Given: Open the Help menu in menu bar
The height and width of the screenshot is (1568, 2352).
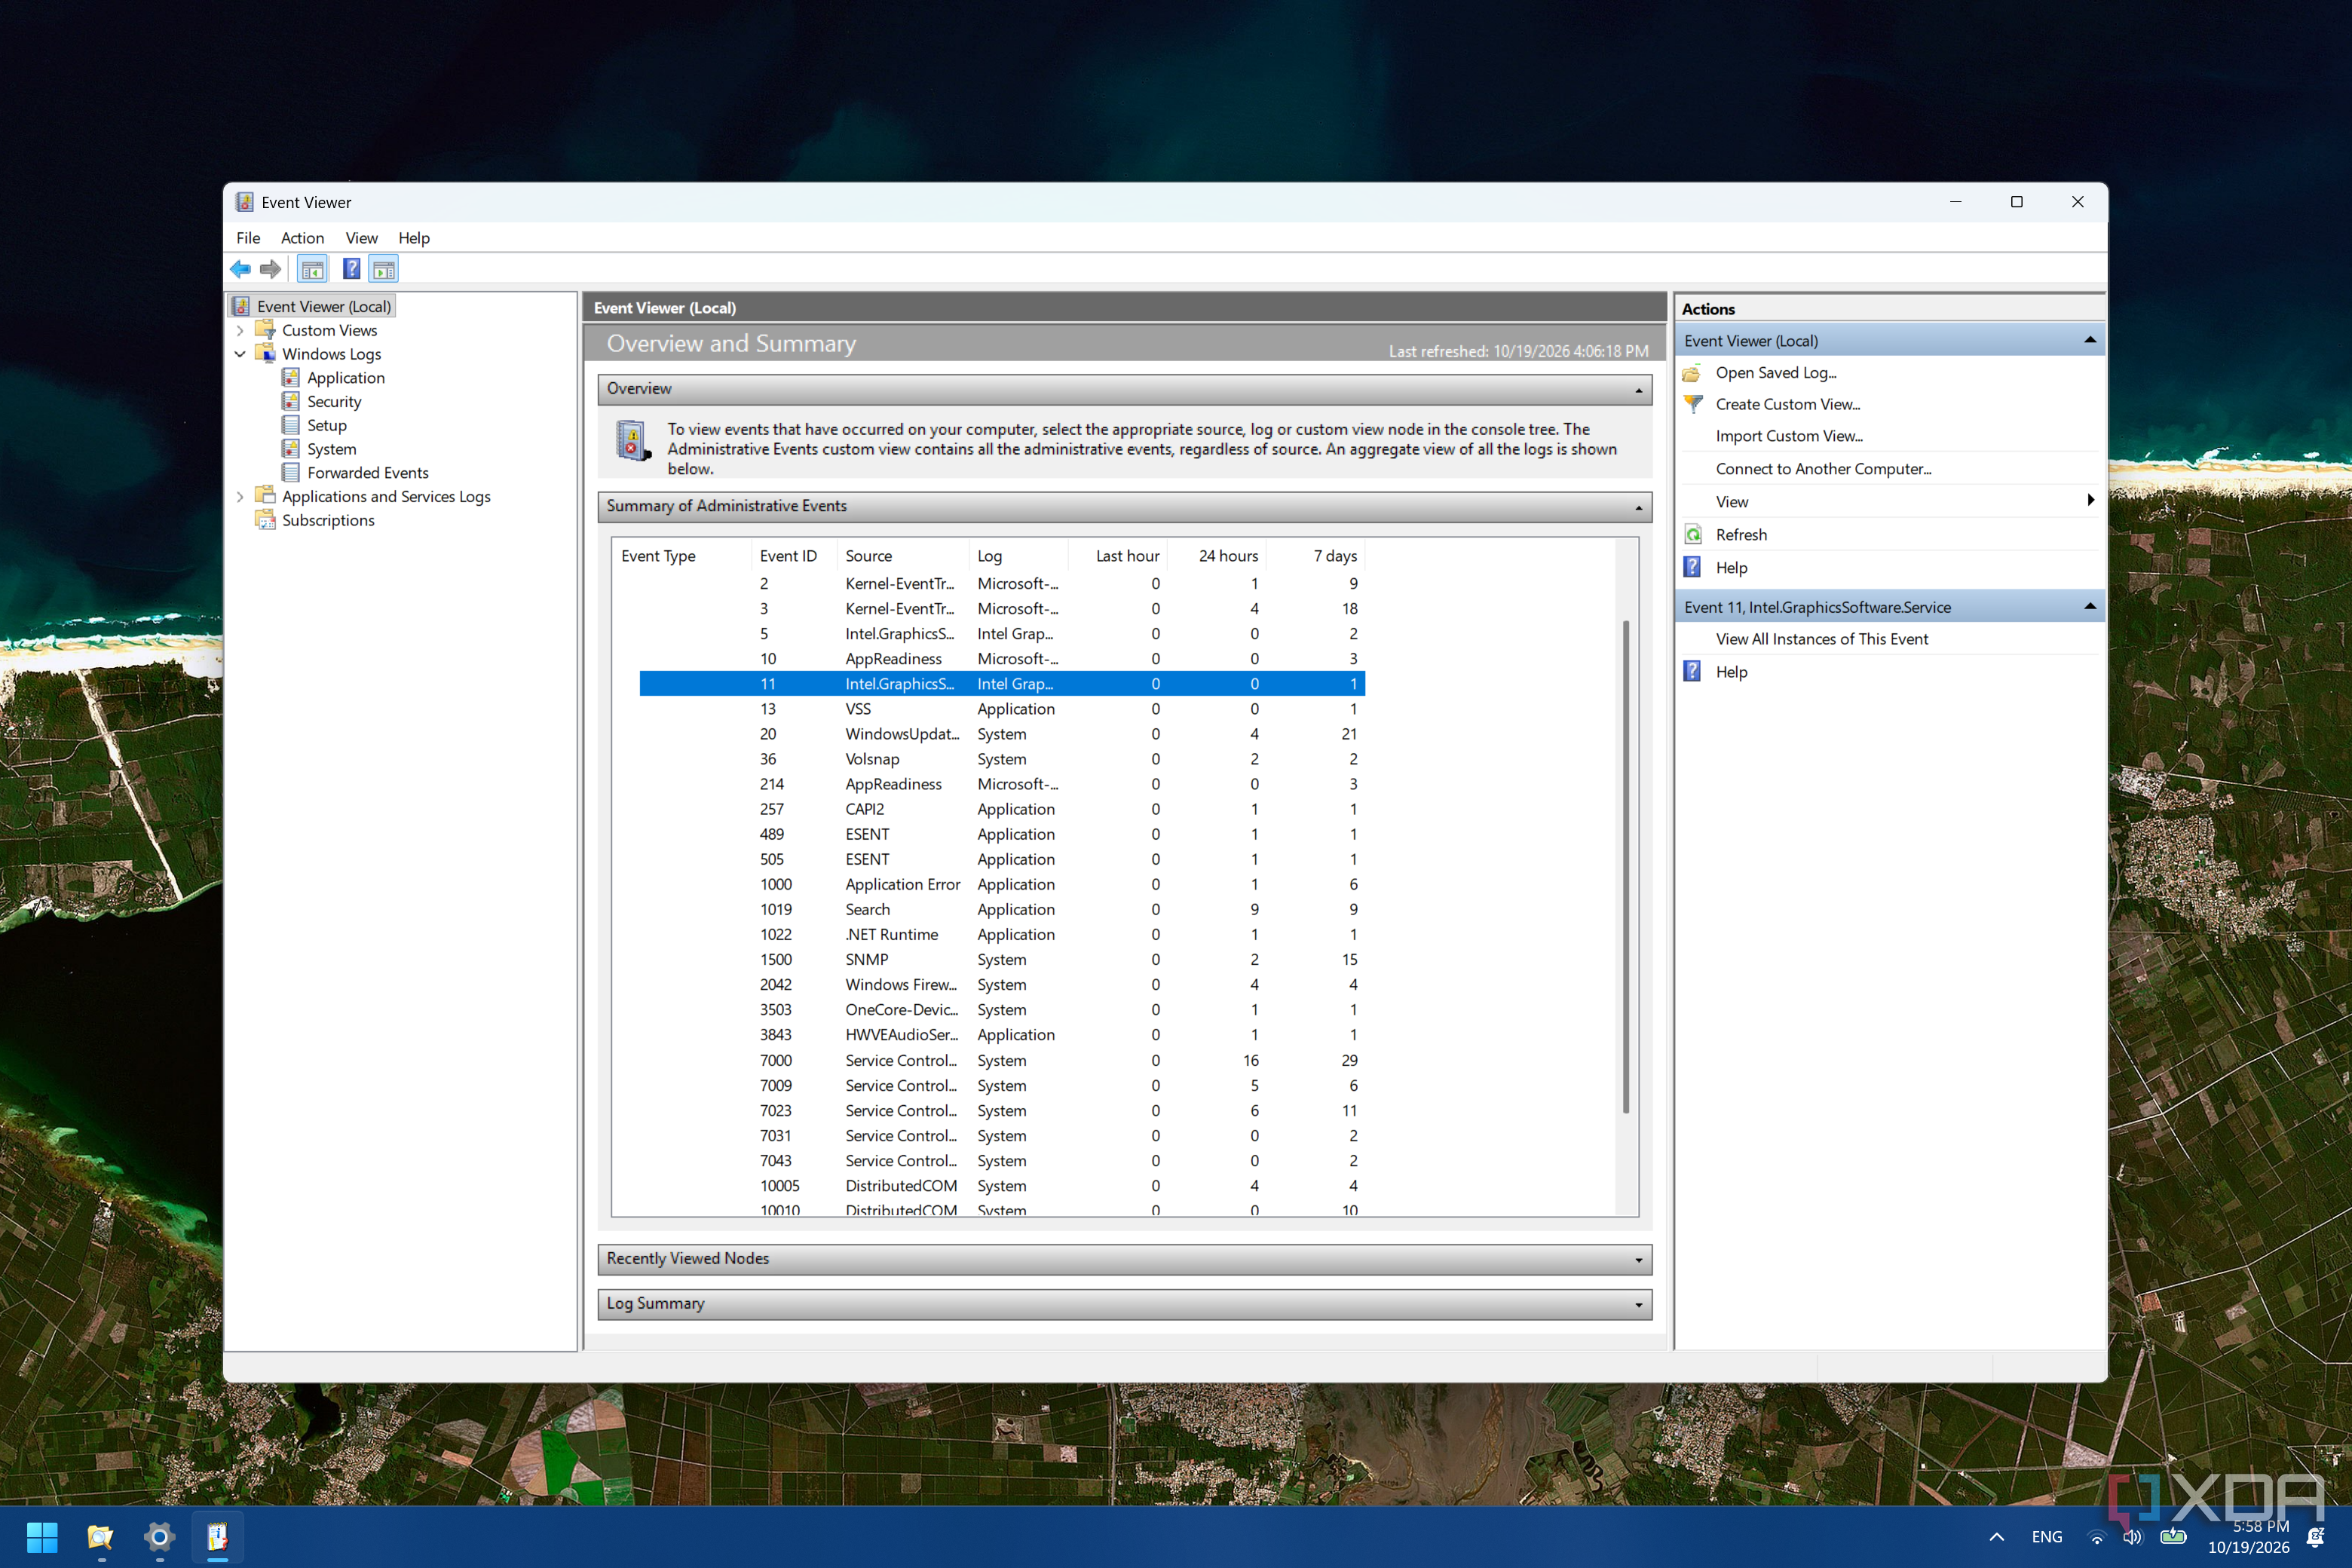Looking at the screenshot, I should coord(413,238).
